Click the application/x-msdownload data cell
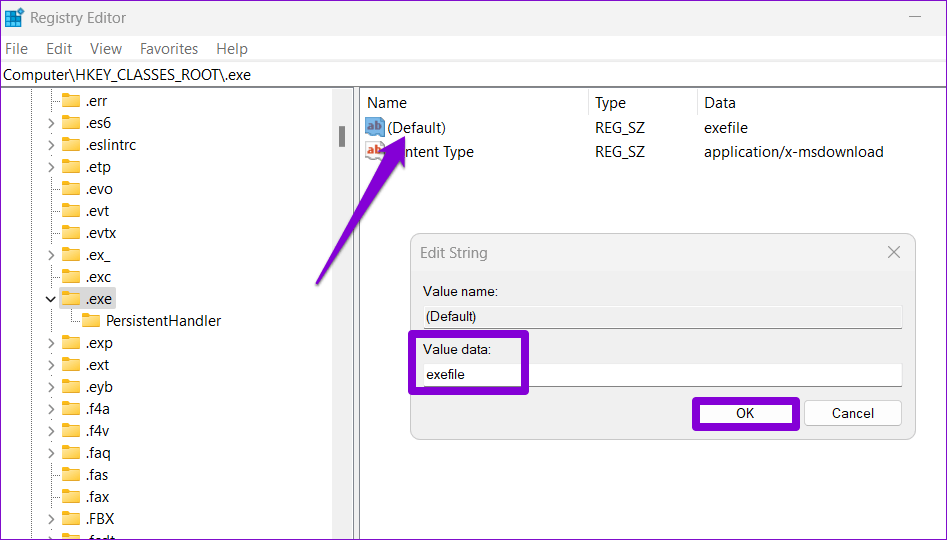947x540 pixels. click(794, 152)
